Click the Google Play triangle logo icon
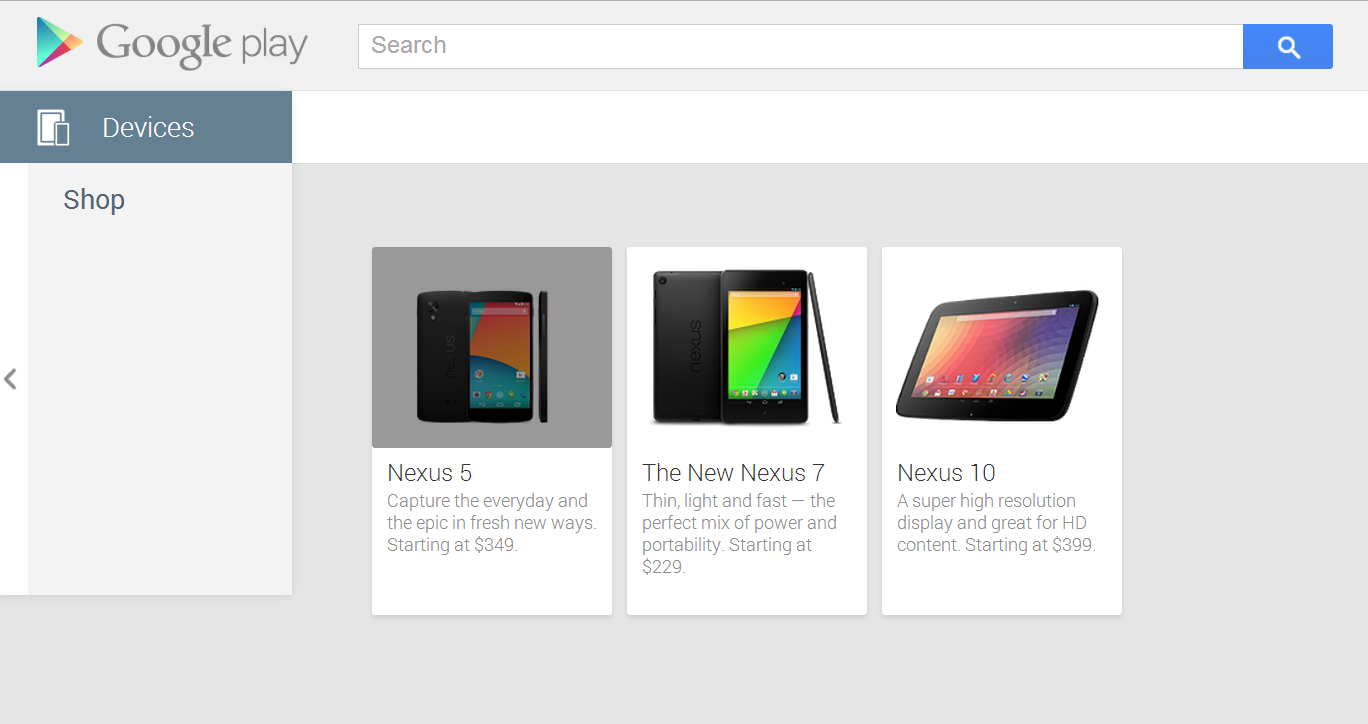 pyautogui.click(x=58, y=43)
